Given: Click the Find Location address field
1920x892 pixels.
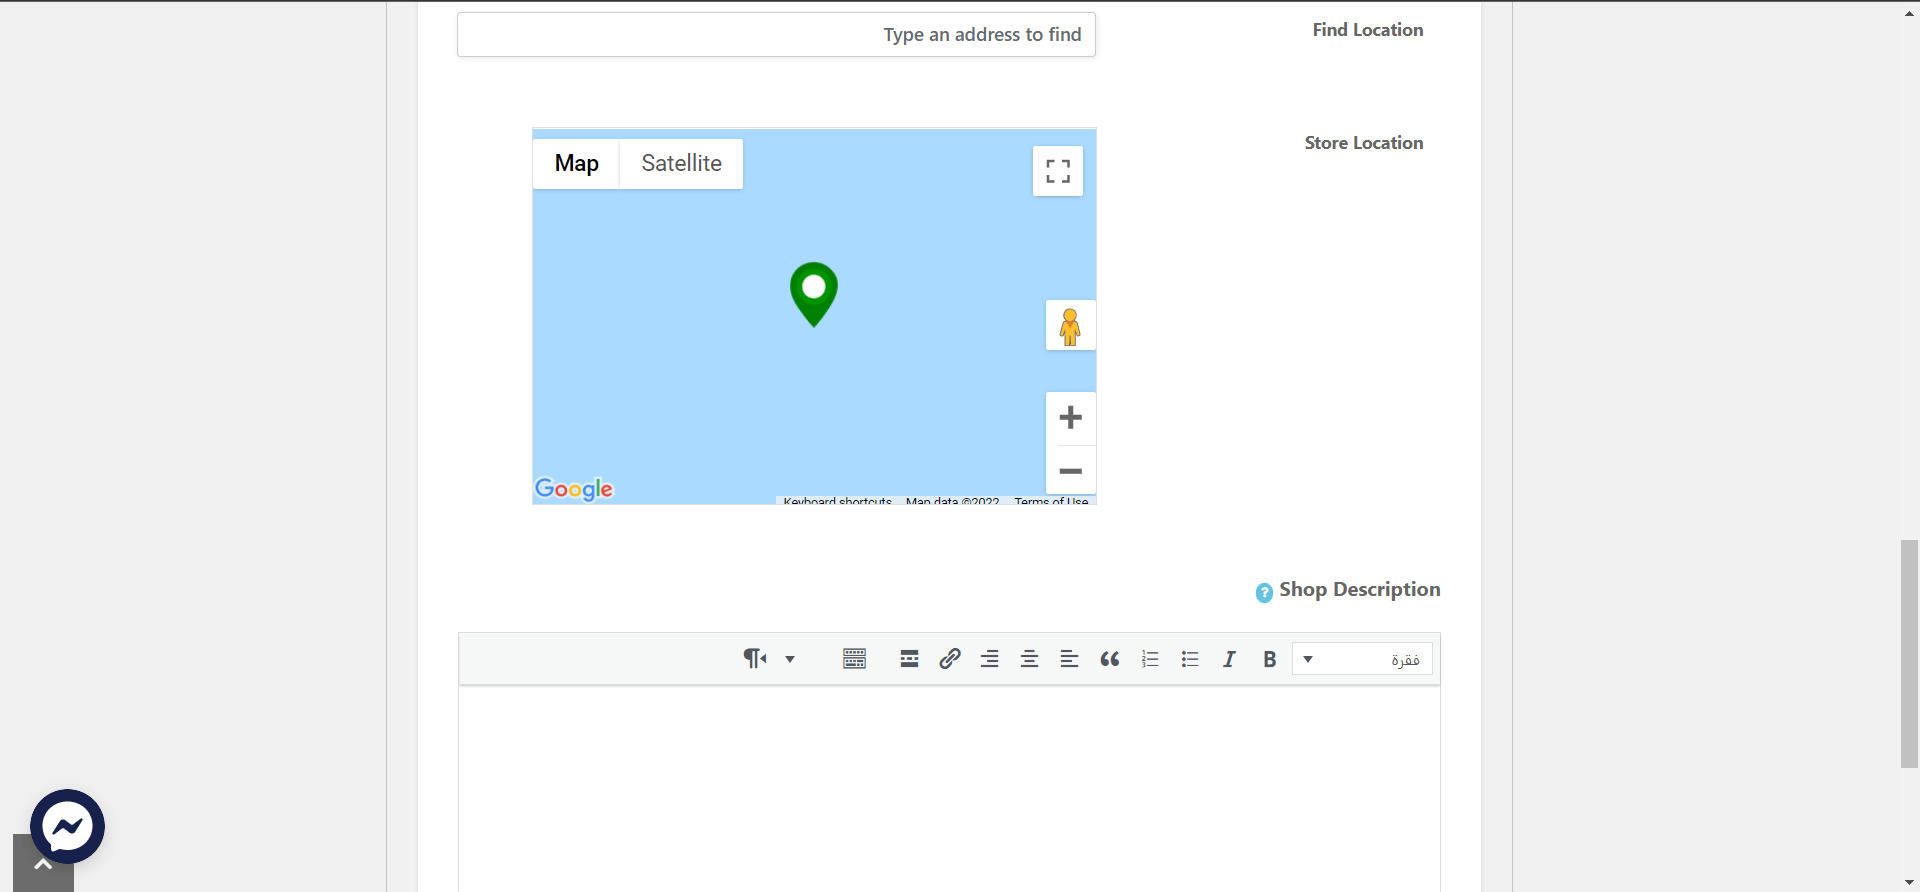Looking at the screenshot, I should pyautogui.click(x=776, y=35).
